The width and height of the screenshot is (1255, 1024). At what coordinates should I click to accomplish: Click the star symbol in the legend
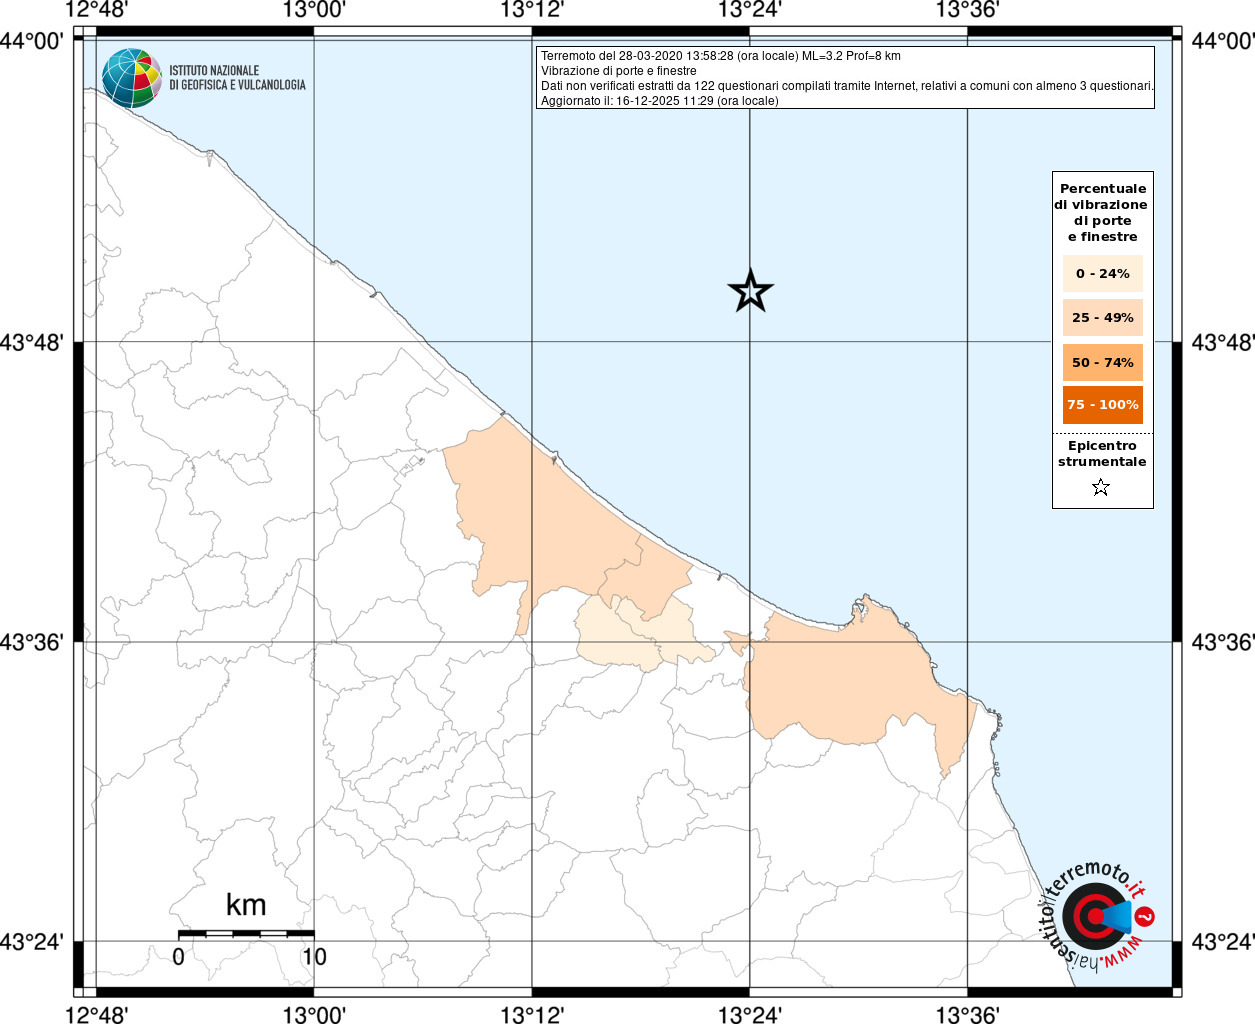pyautogui.click(x=1101, y=488)
